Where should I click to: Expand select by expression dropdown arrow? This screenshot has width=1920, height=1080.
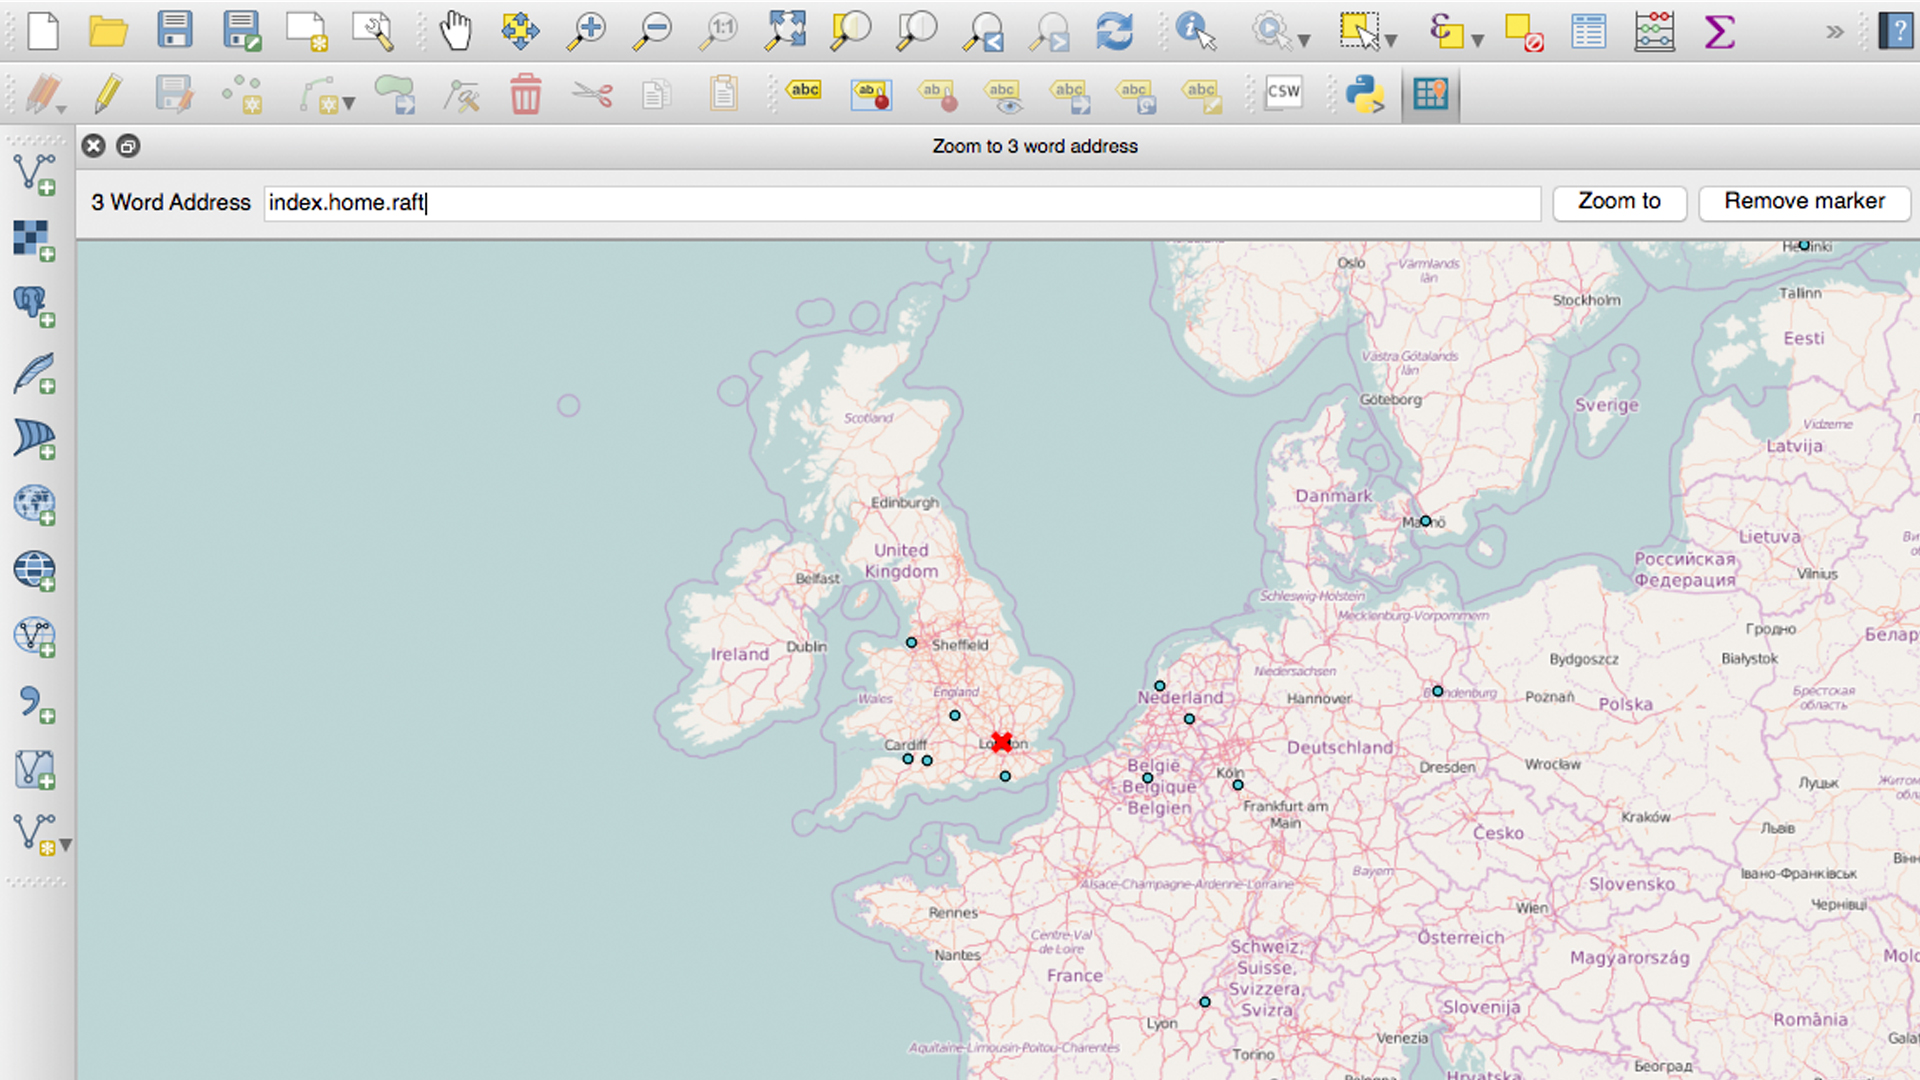pyautogui.click(x=1478, y=40)
